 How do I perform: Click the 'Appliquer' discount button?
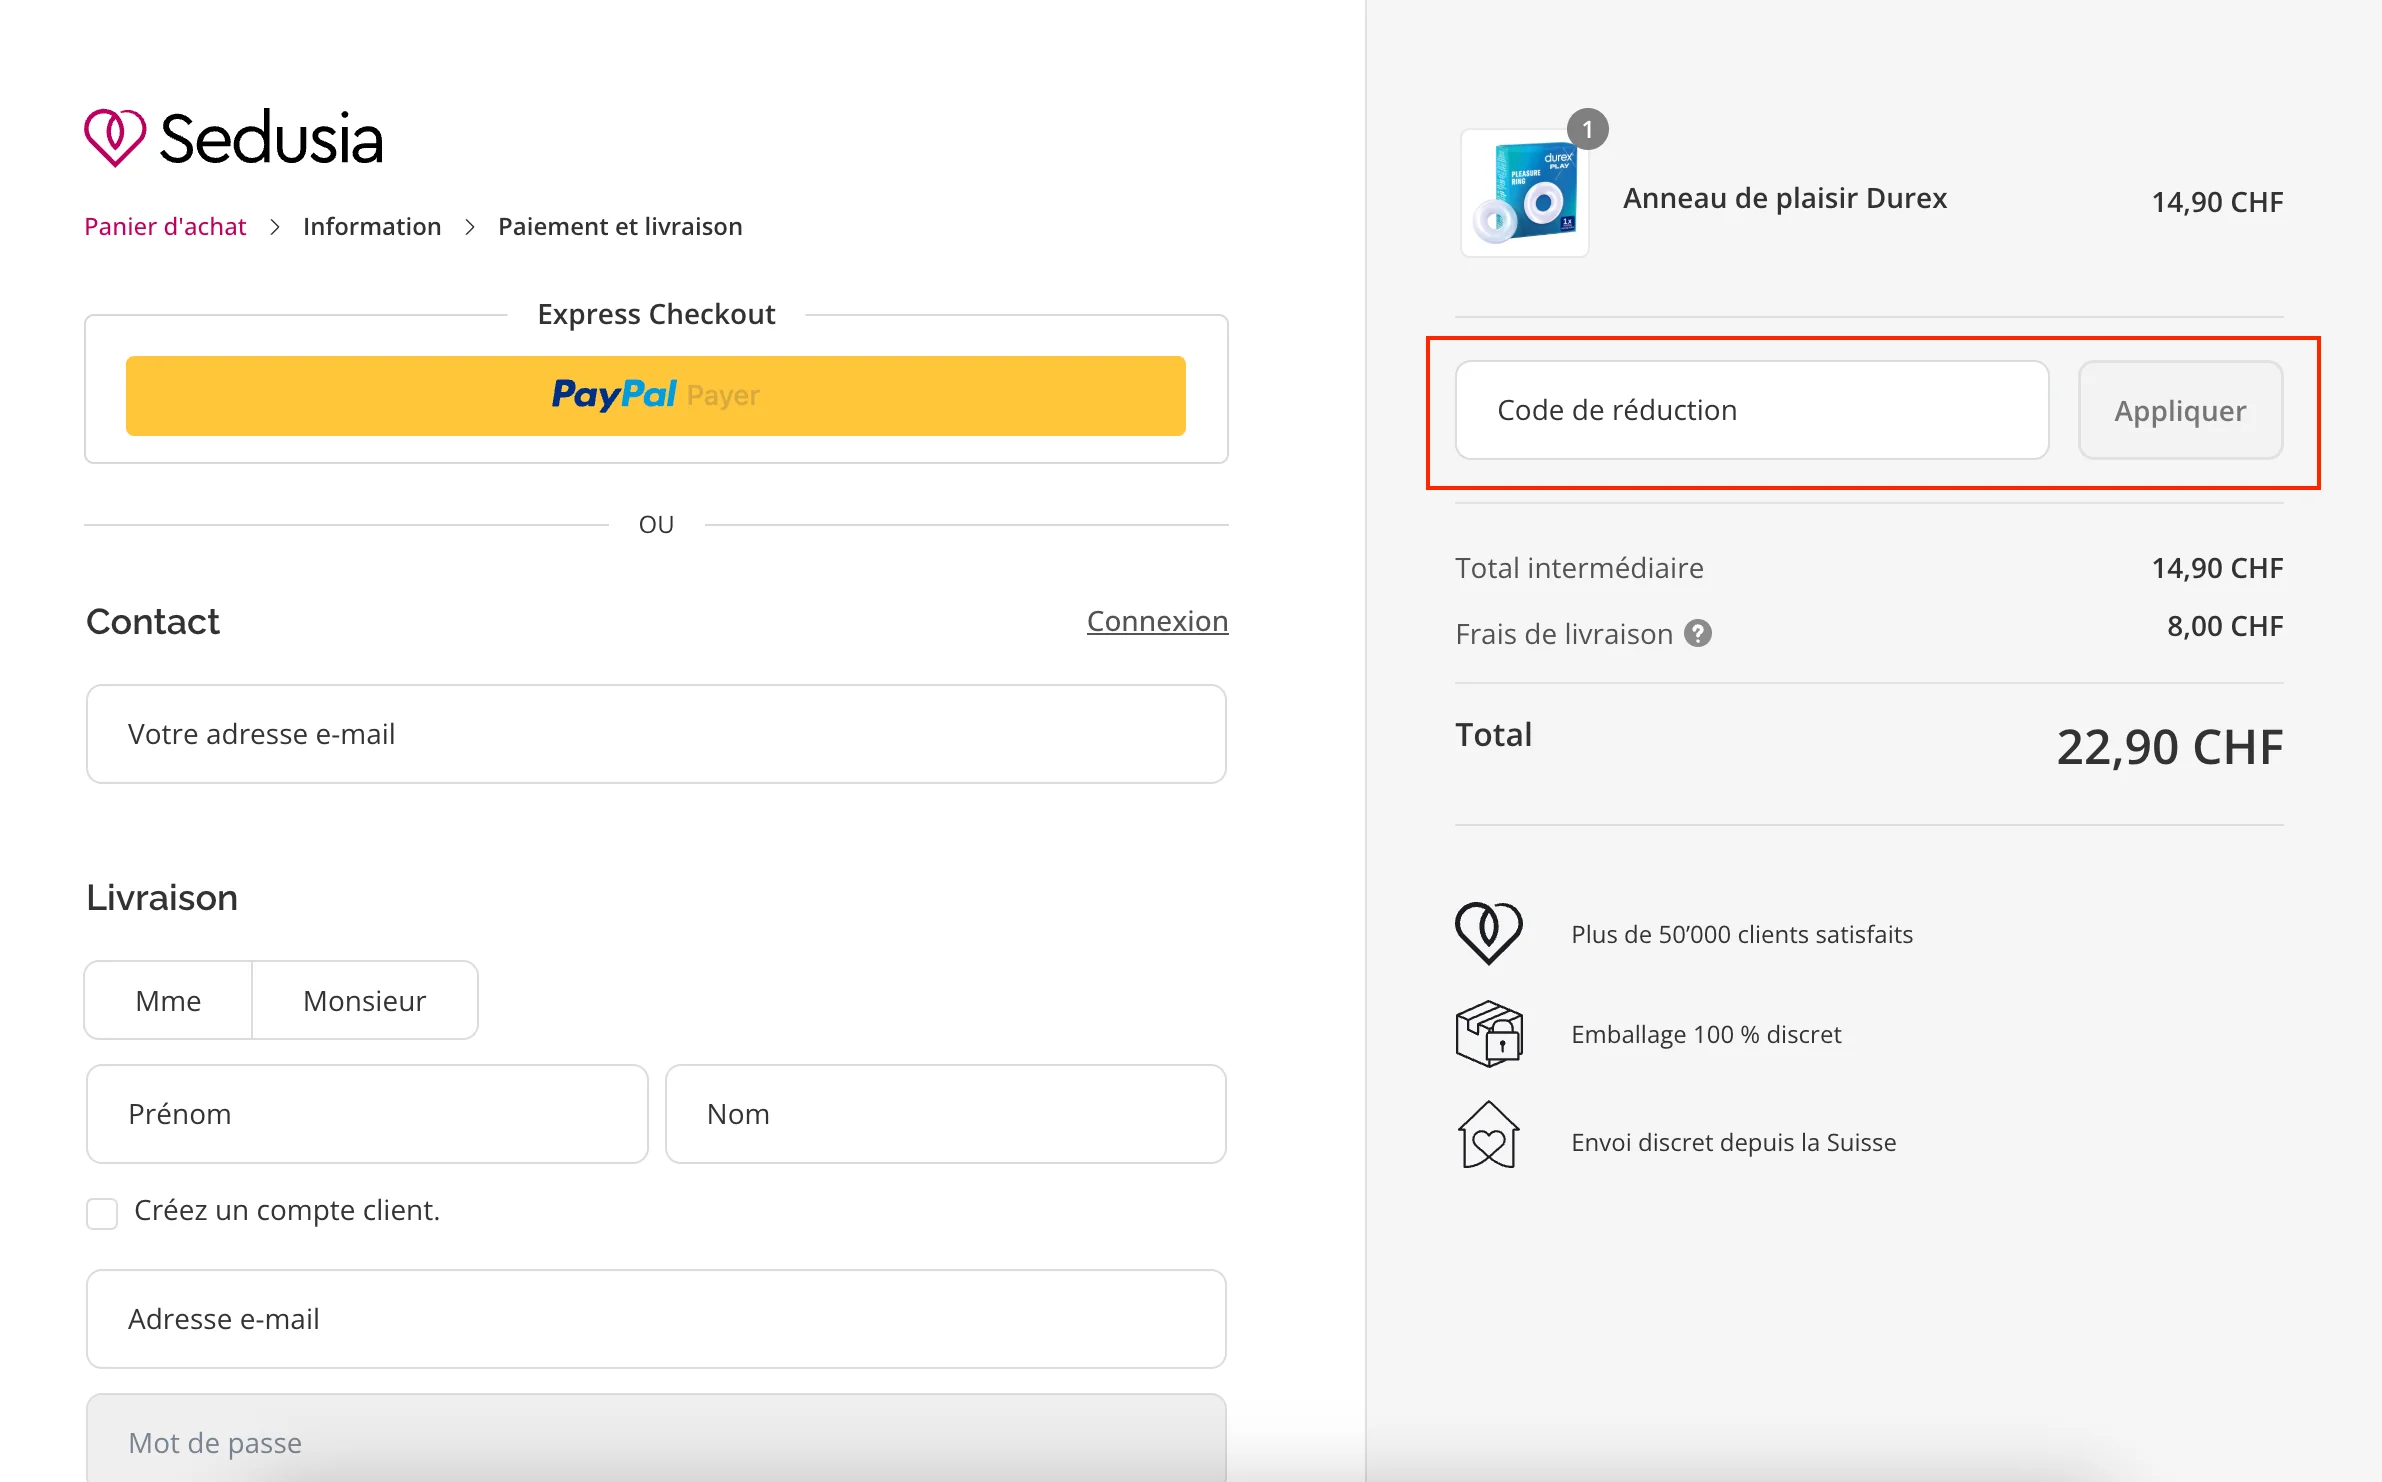(2180, 410)
